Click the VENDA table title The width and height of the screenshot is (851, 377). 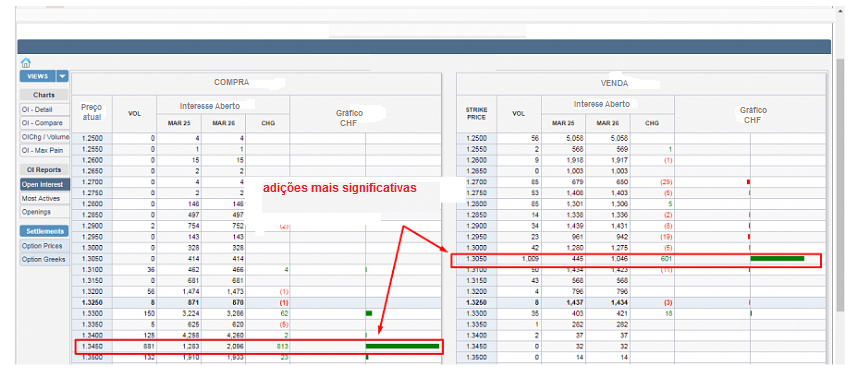615,84
